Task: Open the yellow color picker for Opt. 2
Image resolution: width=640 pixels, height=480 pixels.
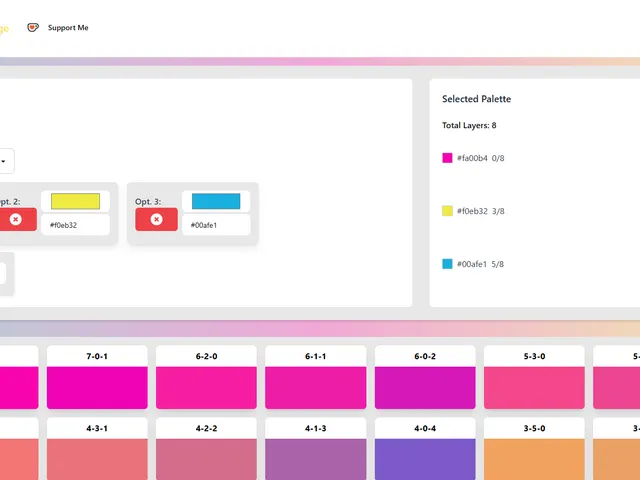Action: tap(76, 201)
